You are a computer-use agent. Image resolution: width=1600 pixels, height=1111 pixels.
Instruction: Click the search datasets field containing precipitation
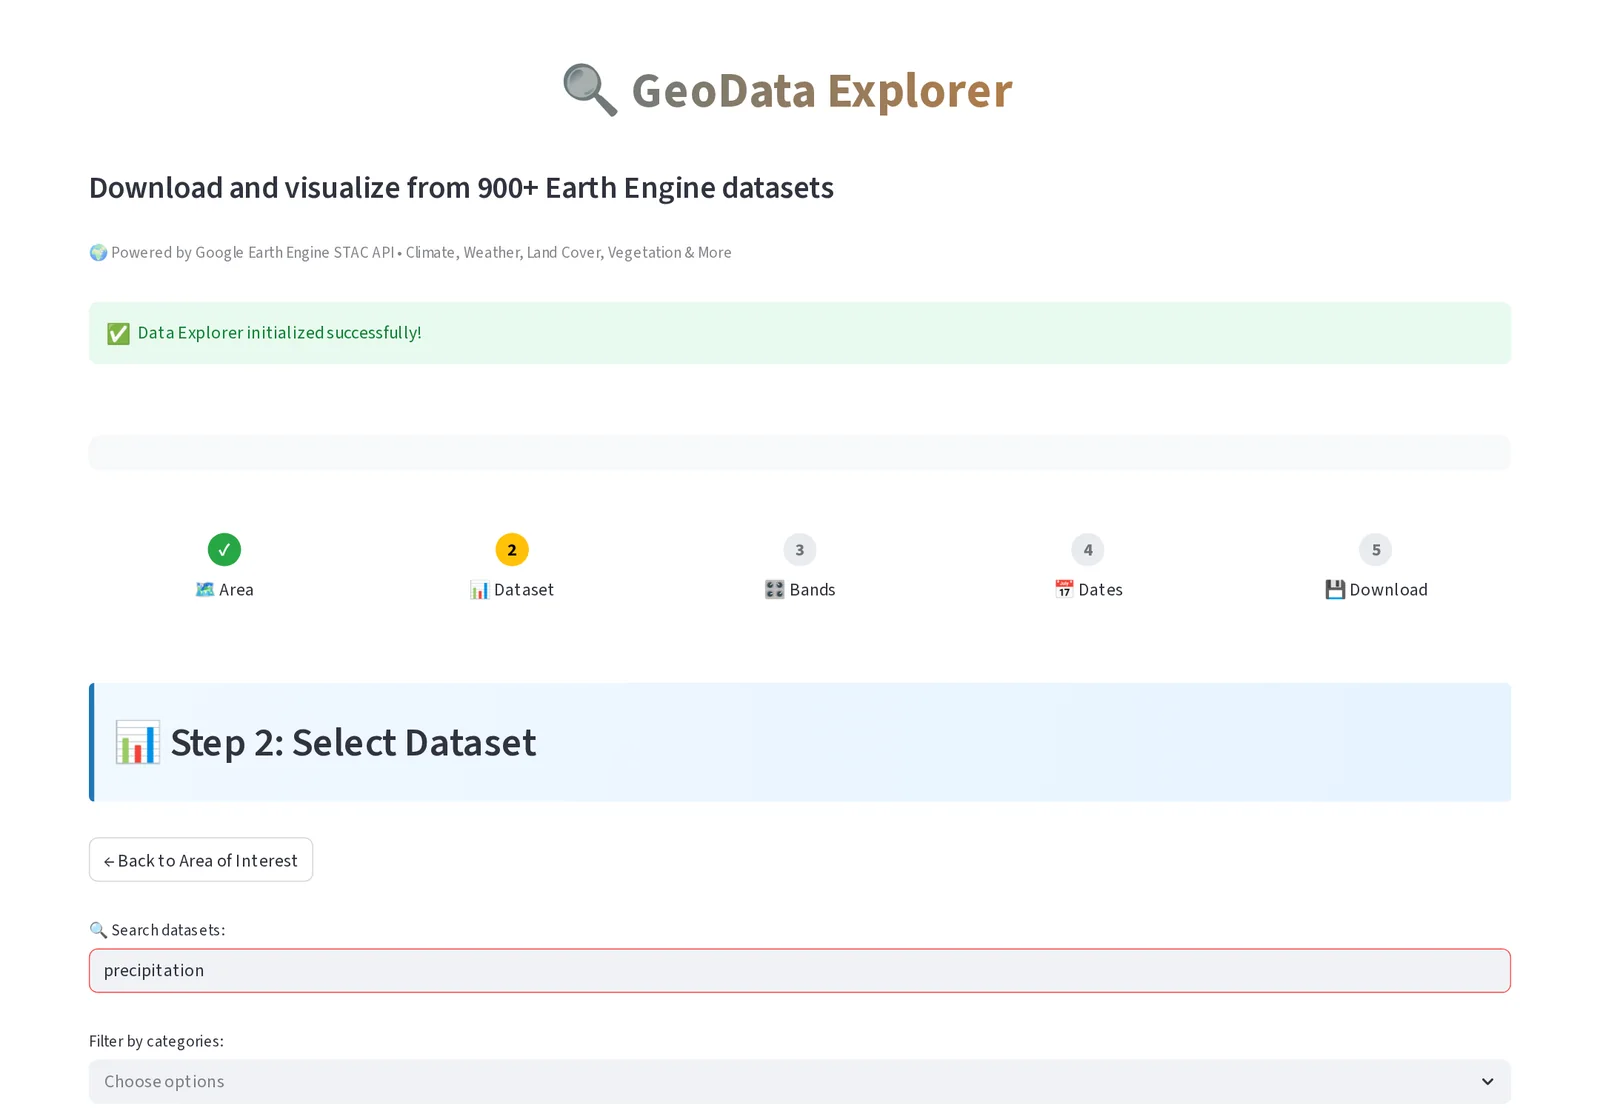[800, 971]
